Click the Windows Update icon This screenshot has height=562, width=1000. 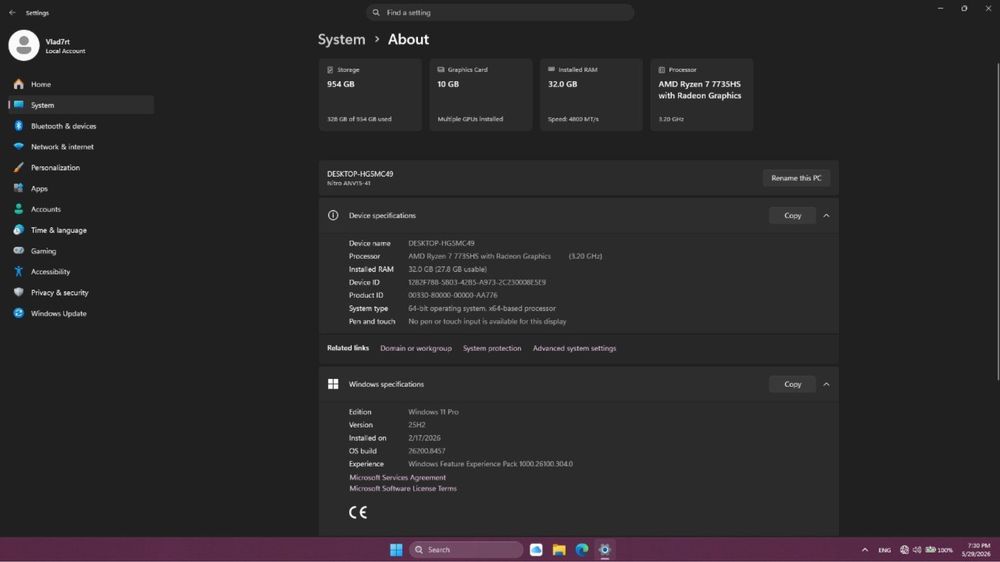[18, 313]
